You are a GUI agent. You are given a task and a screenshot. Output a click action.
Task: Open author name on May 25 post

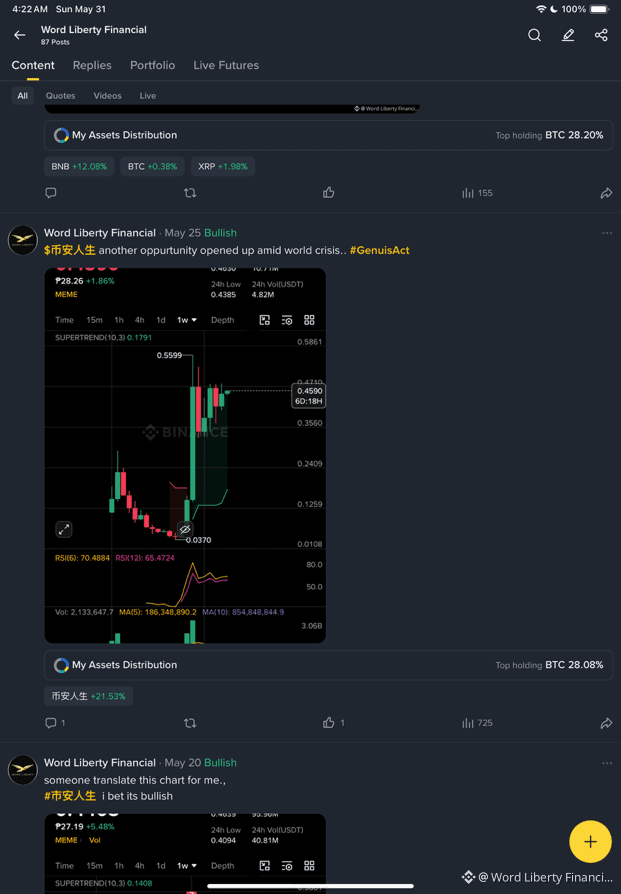100,233
